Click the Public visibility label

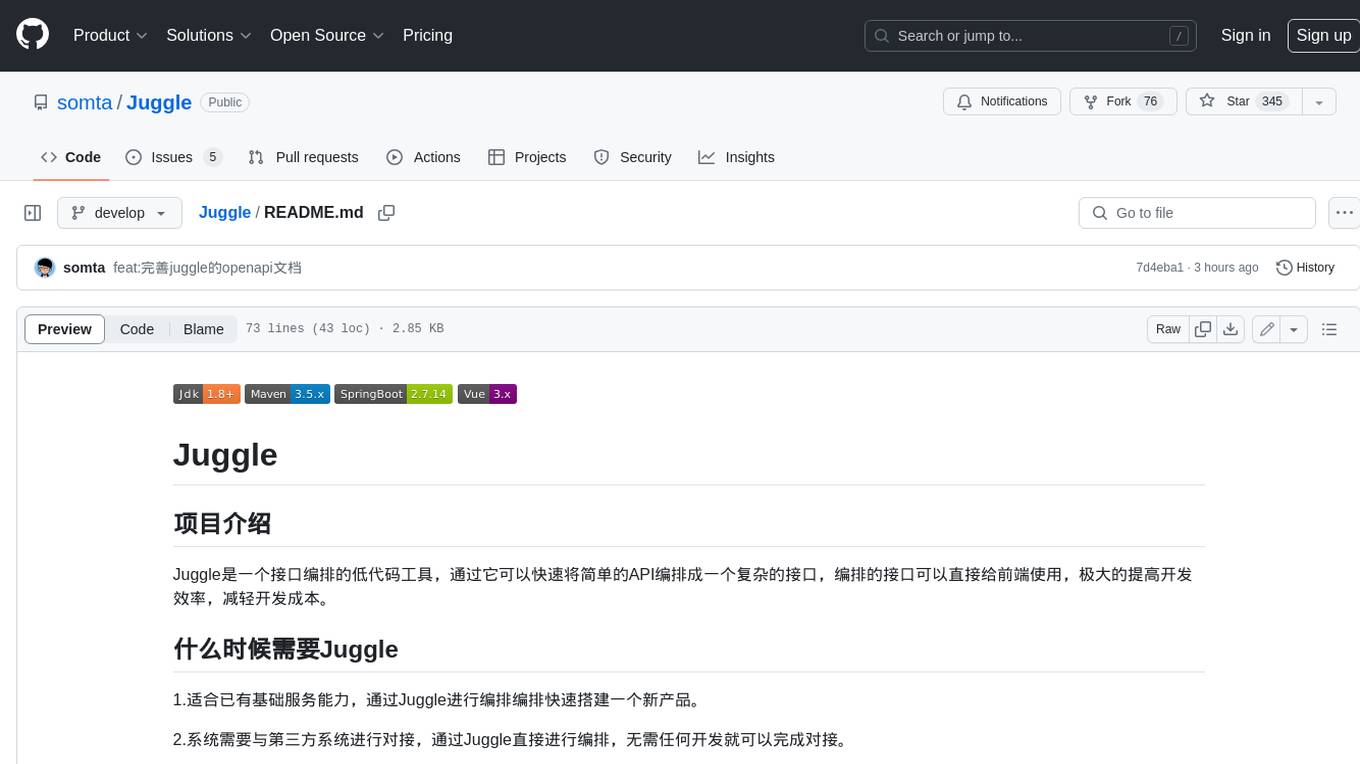pyautogui.click(x=225, y=102)
